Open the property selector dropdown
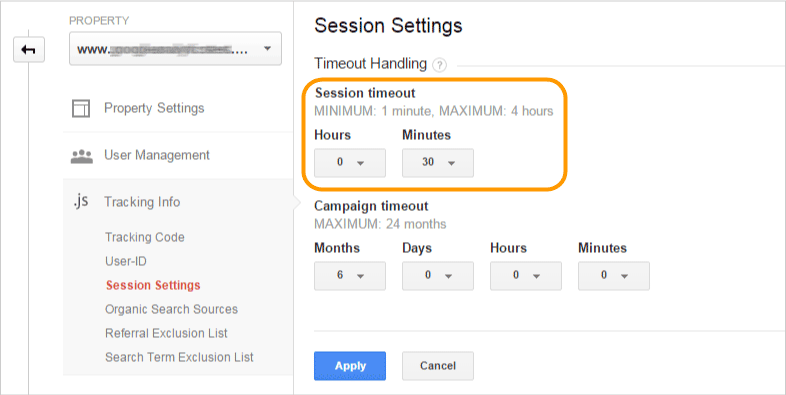This screenshot has width=786, height=395. (x=175, y=49)
